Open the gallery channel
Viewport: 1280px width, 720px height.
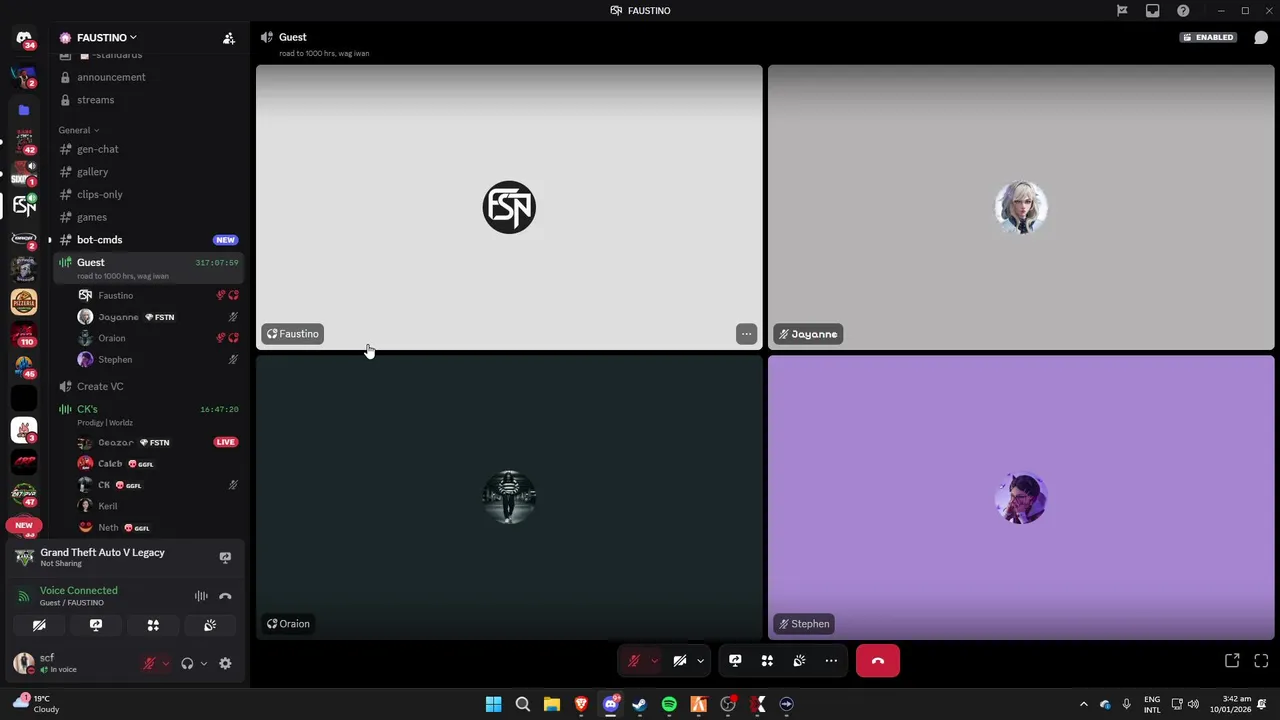148,172
